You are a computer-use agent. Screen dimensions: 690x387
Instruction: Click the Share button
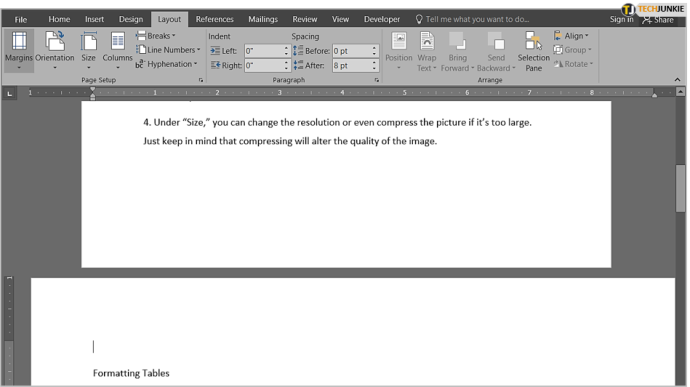(658, 20)
